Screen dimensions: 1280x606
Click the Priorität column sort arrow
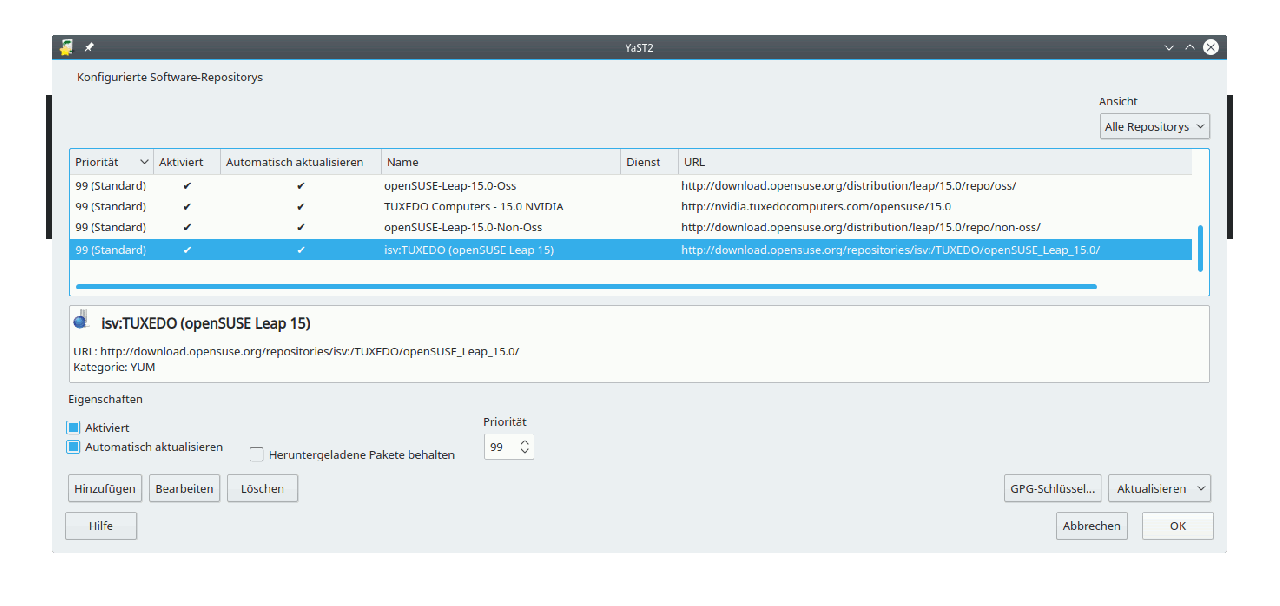click(x=144, y=162)
